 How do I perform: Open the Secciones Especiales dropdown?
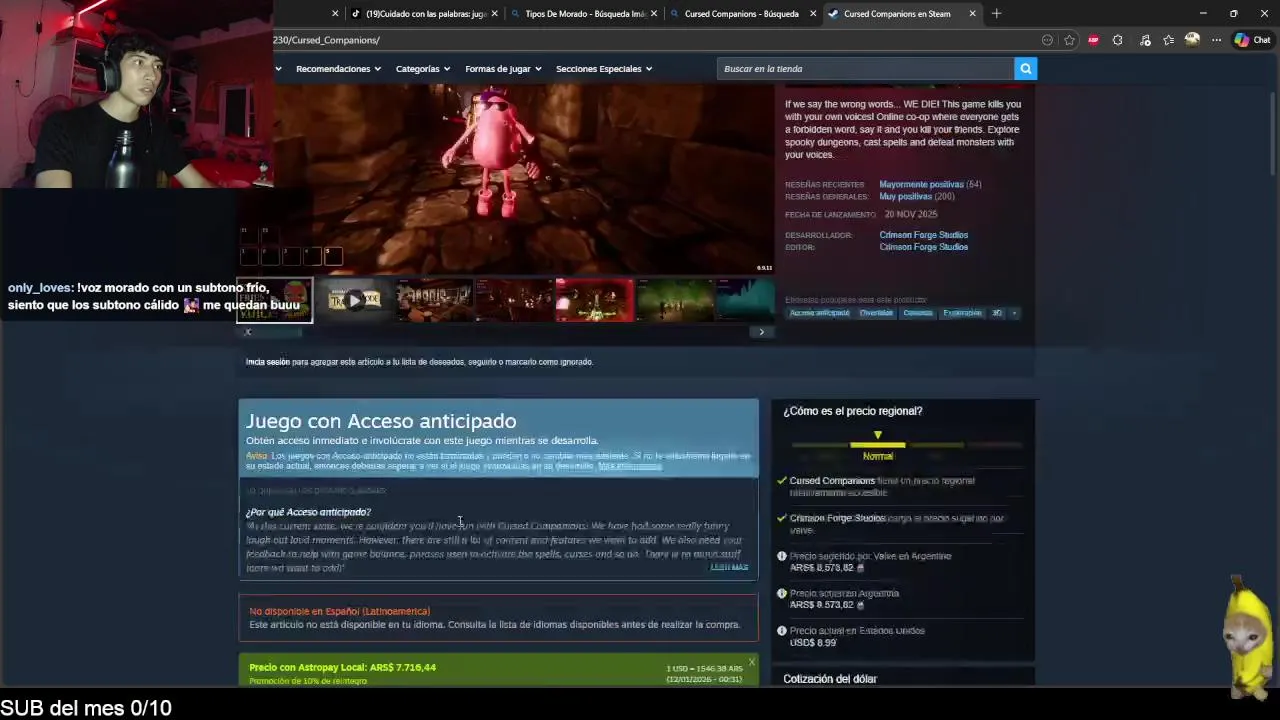click(x=604, y=69)
